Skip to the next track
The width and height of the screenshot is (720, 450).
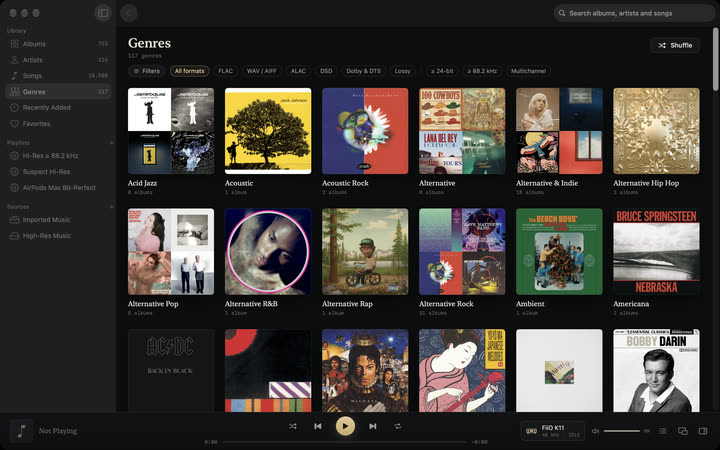372,426
